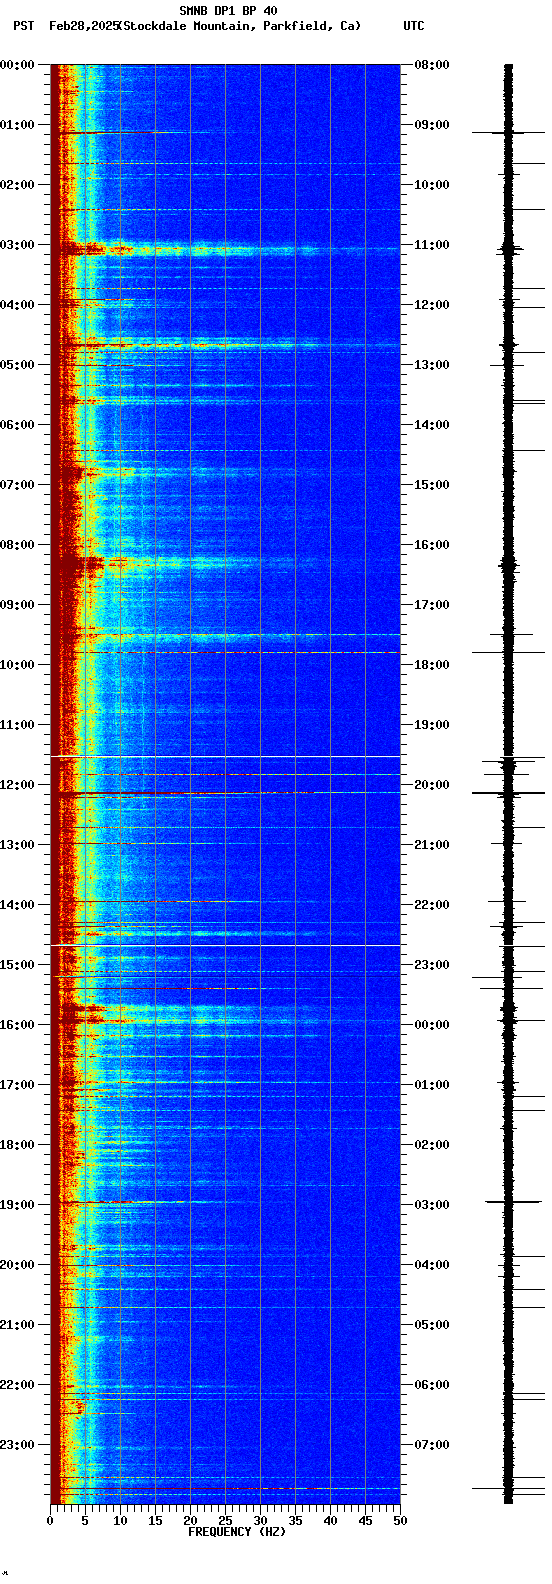
Task: Click 'Stockdale Mountain, Parkfield, Ca' location text
Action: pos(240,26)
